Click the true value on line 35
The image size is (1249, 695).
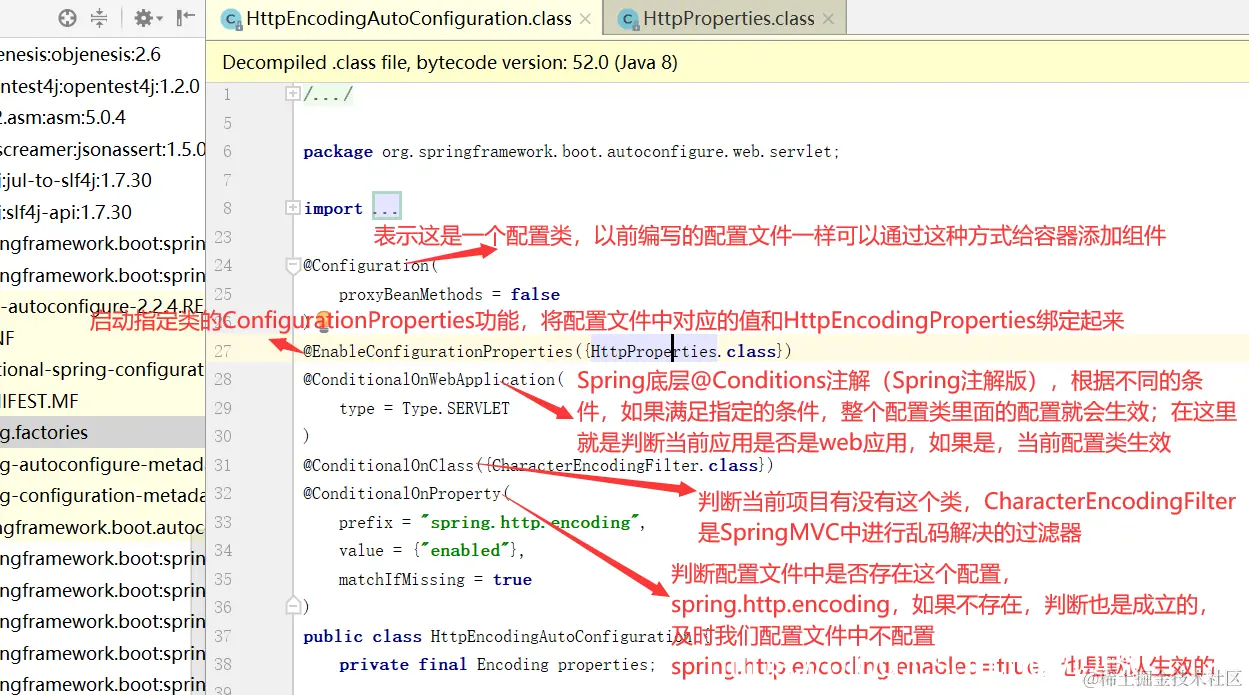tap(512, 579)
